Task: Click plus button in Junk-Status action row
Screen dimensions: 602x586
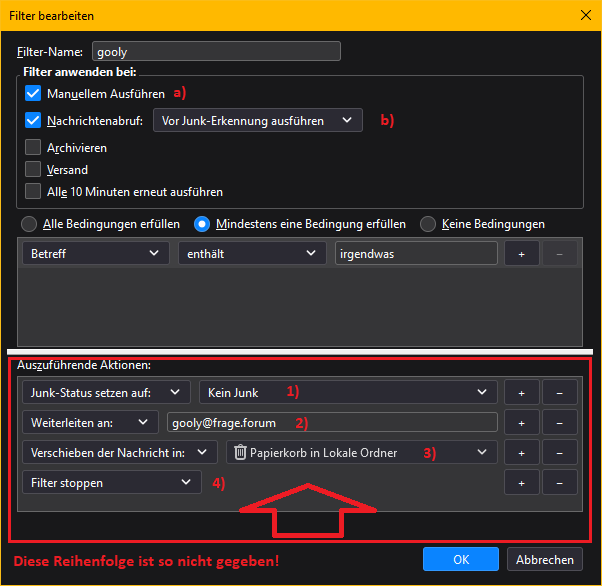Action: (521, 393)
